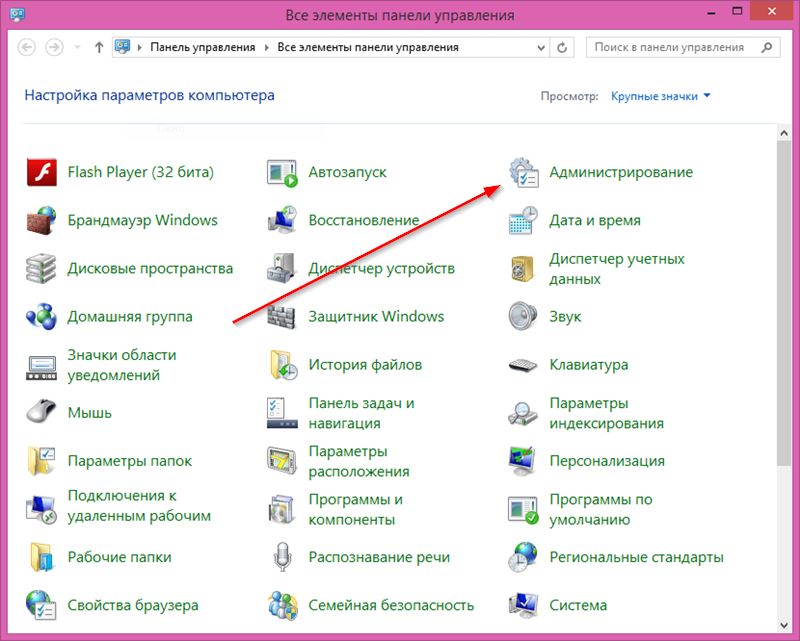This screenshot has height=641, width=800.
Task: Expand the address bar history dropdown arrow
Action: click(541, 48)
